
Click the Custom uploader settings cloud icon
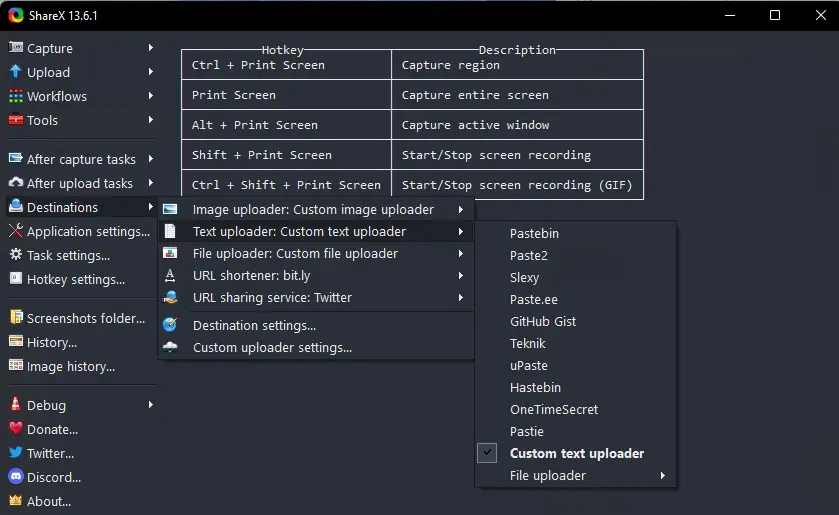[170, 347]
